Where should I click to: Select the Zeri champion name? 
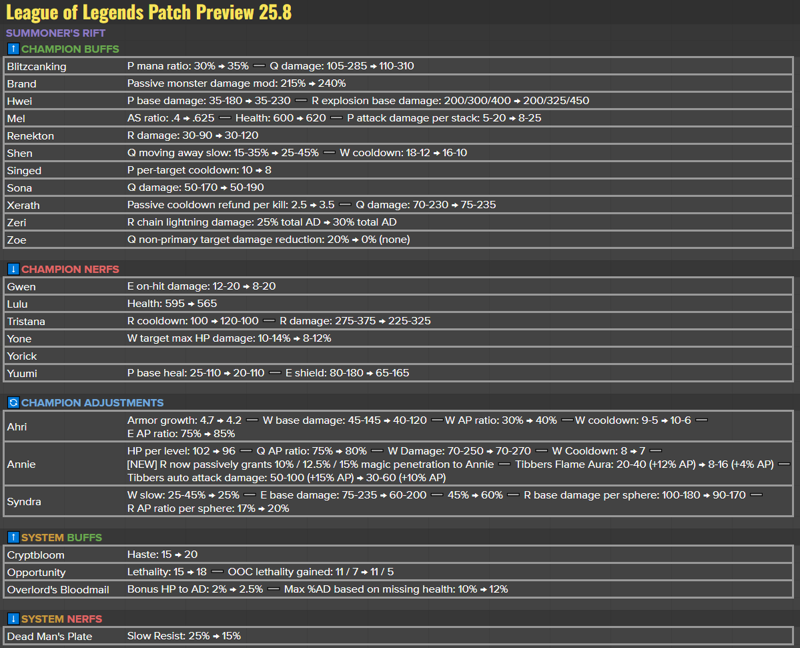point(16,222)
